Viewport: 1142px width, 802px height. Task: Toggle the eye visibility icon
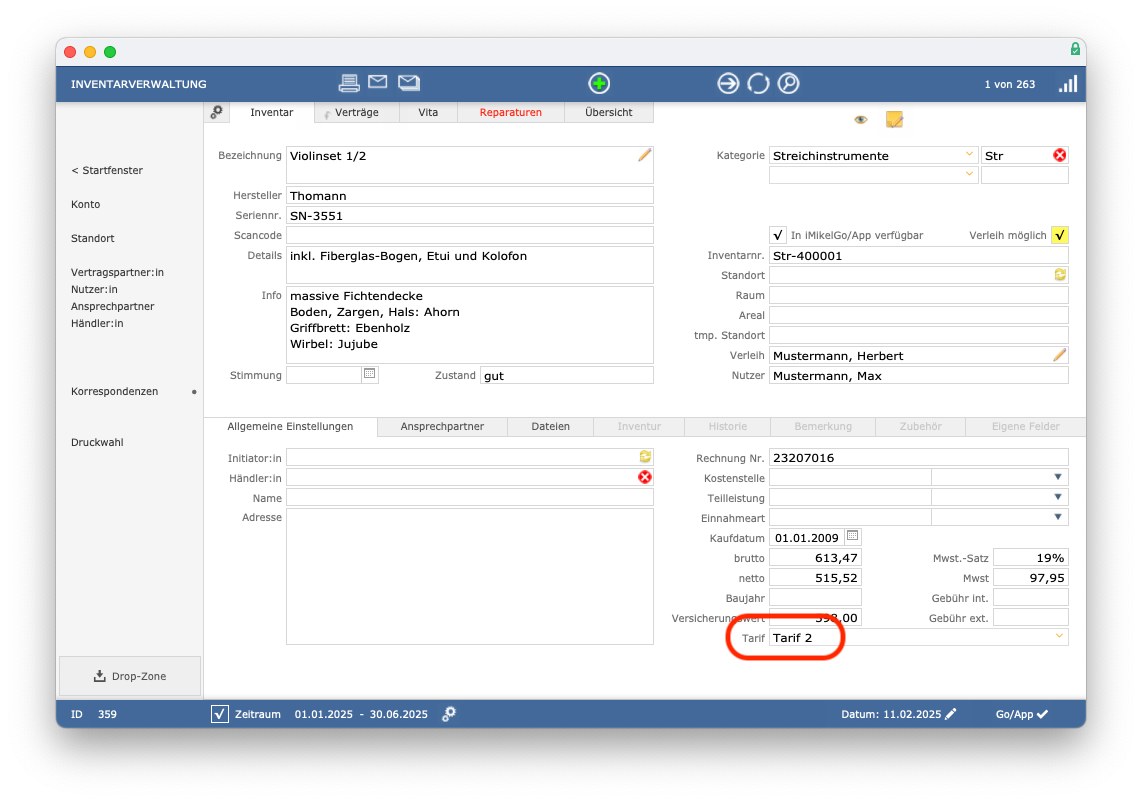coord(861,119)
